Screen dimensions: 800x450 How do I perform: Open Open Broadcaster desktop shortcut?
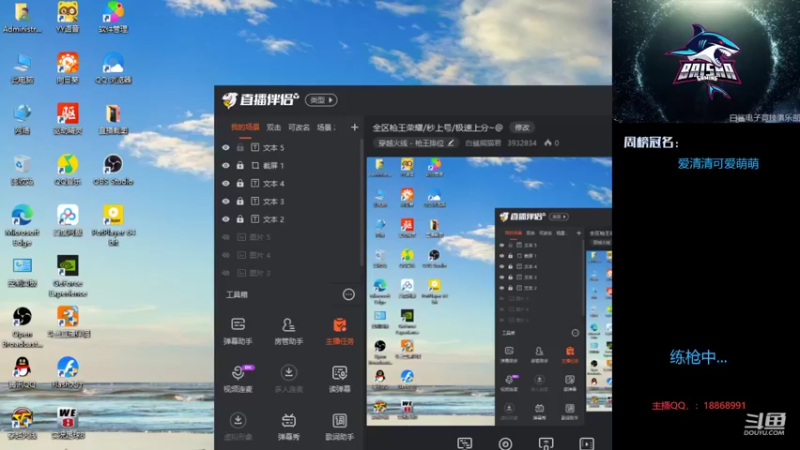[22, 327]
